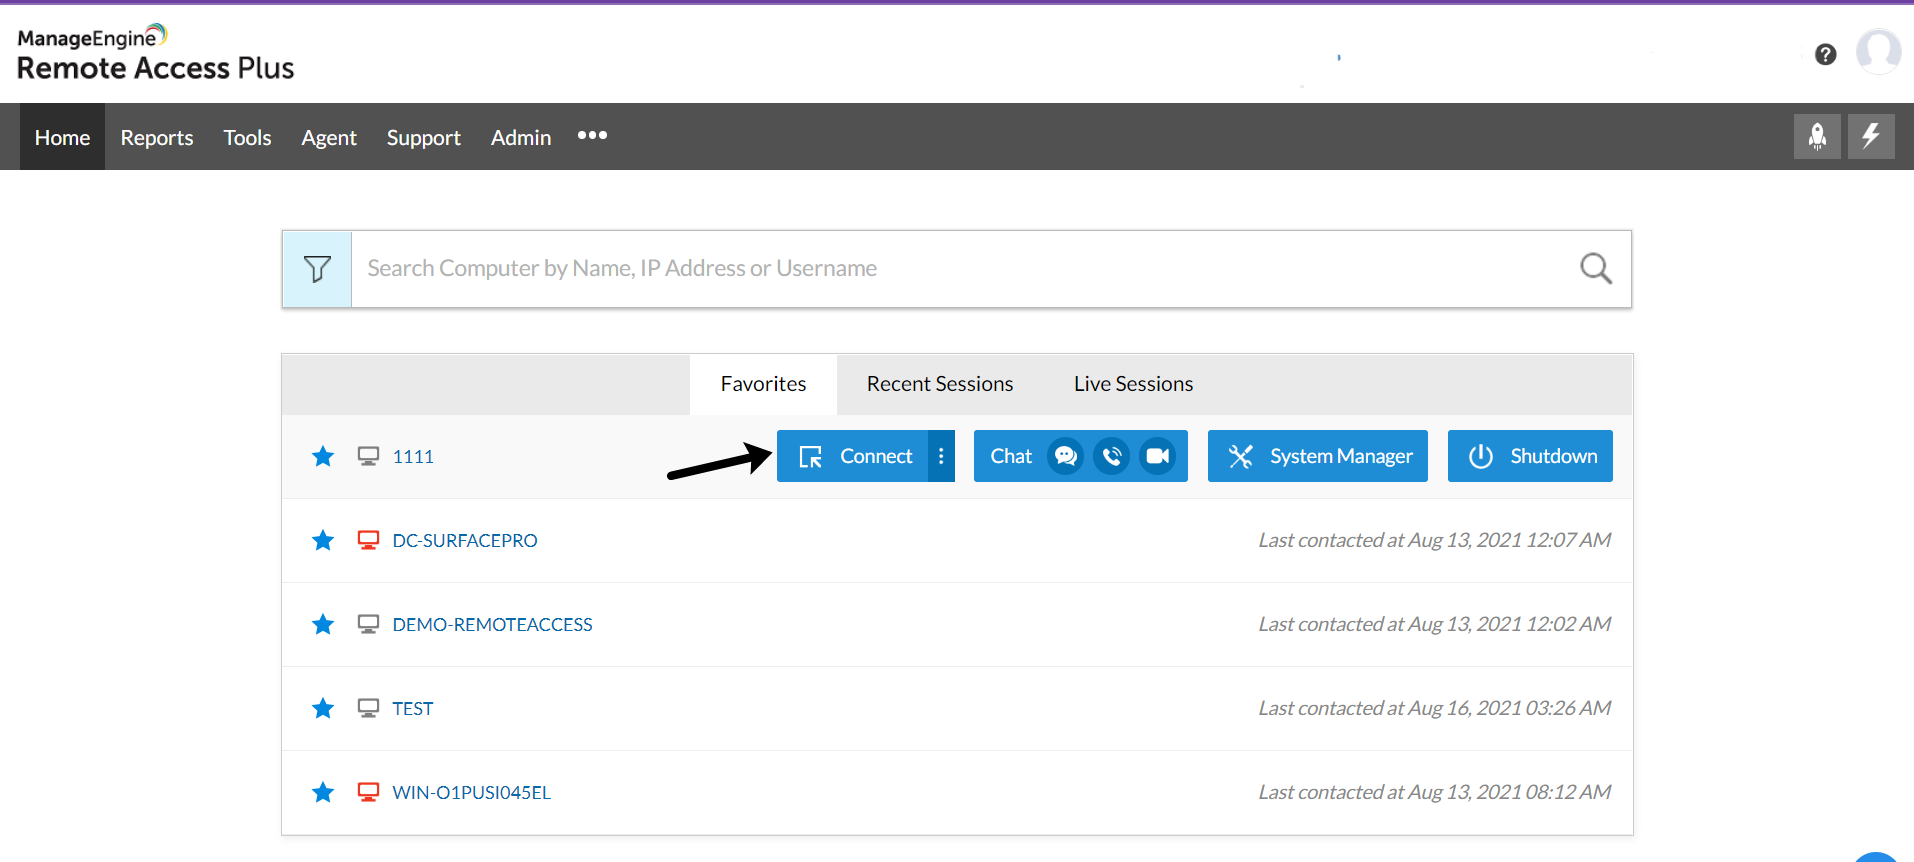
Task: Open the Tools menu
Action: [247, 137]
